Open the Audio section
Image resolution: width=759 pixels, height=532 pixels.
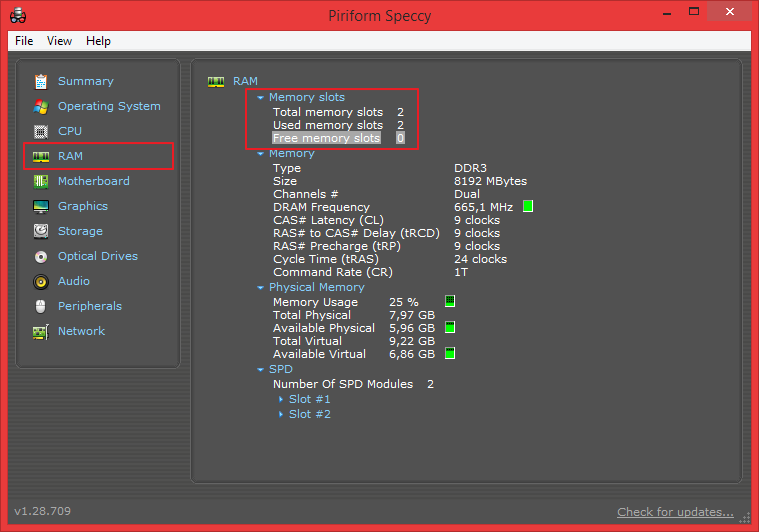pos(74,281)
